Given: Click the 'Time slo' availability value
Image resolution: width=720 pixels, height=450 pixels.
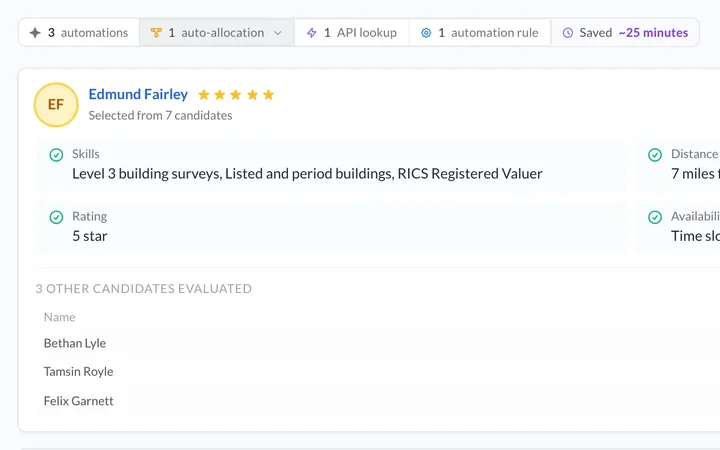Looking at the screenshot, I should (x=695, y=236).
